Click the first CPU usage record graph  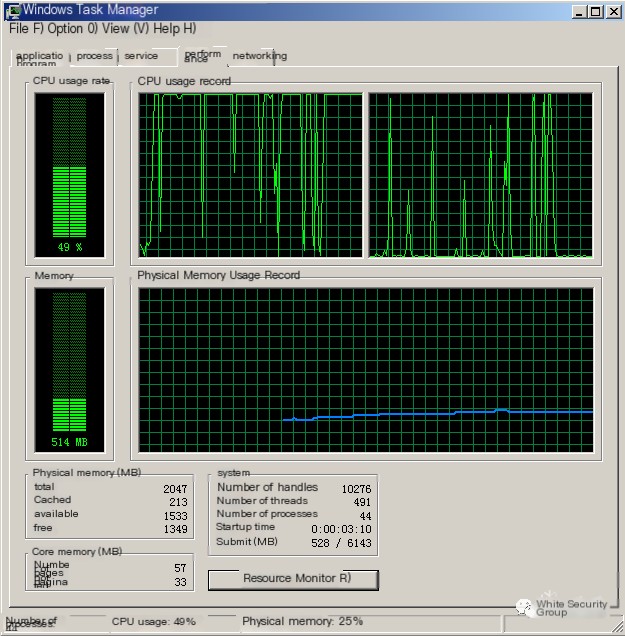pyautogui.click(x=250, y=175)
